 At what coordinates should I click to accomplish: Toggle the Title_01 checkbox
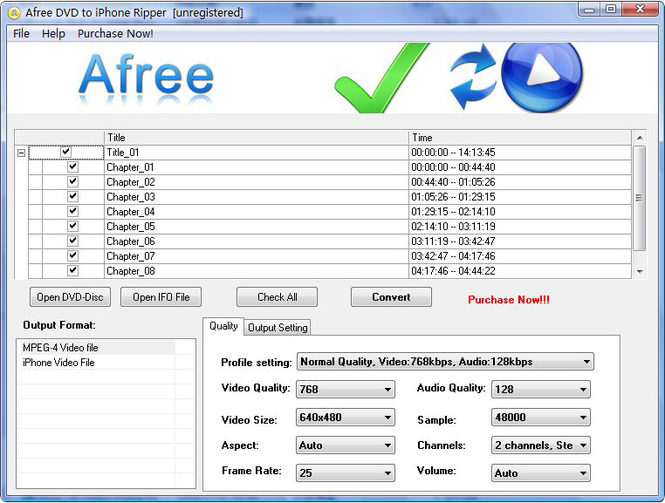[66, 151]
